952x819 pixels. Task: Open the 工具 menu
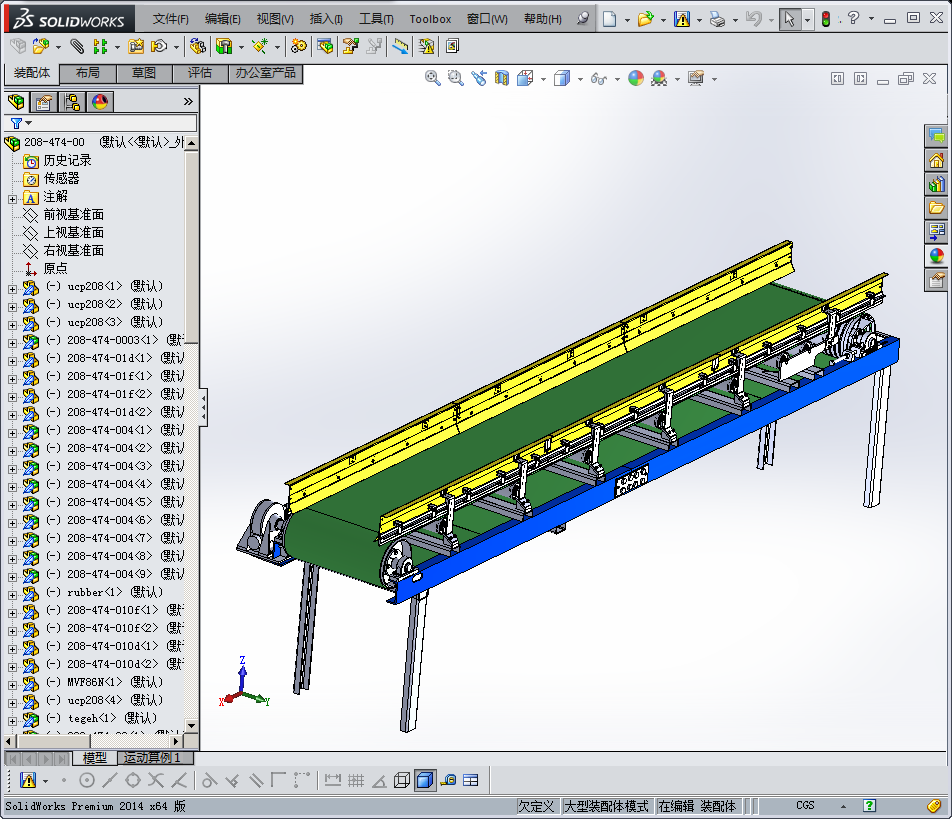point(376,19)
